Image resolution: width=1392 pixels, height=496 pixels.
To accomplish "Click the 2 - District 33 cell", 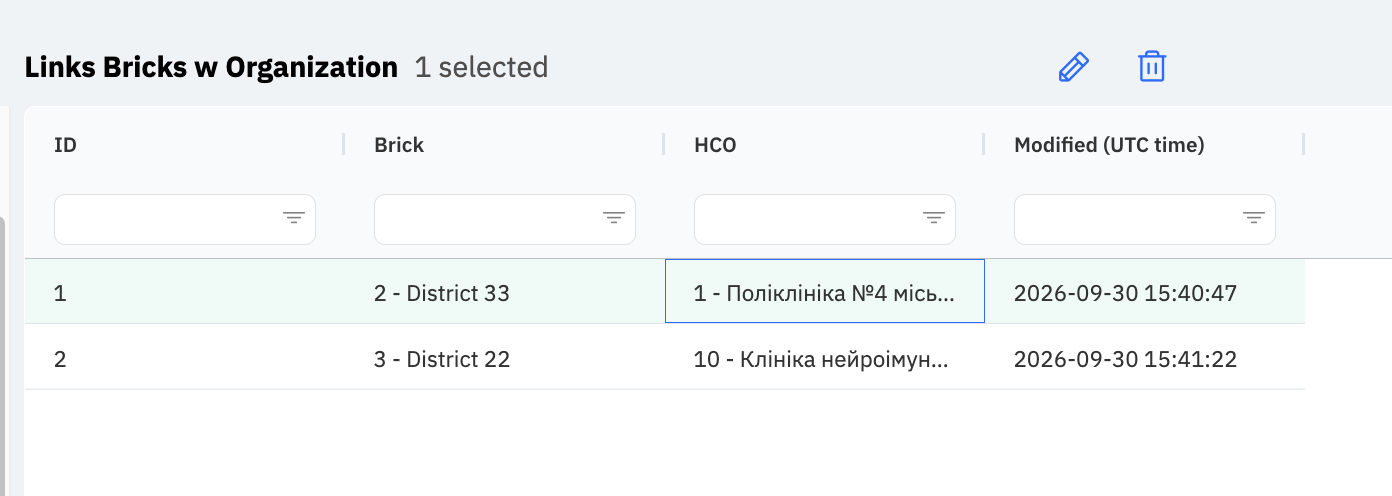I will coord(505,292).
